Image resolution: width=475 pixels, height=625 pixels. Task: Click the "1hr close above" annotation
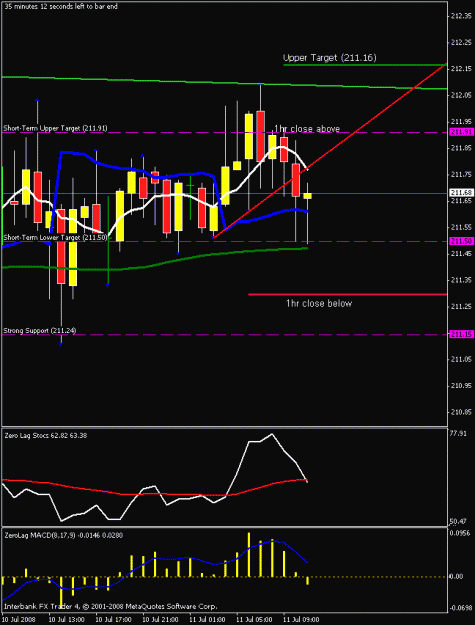(x=307, y=129)
